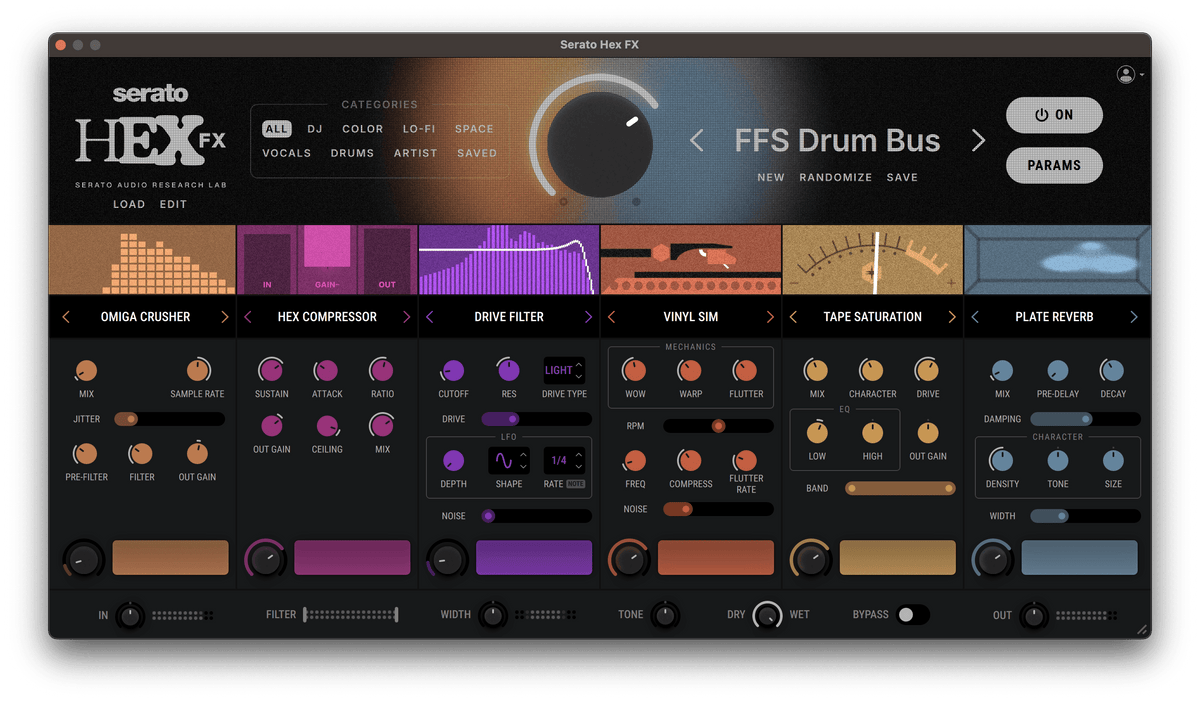The image size is (1200, 703).
Task: Click the EQ High knob
Action: coord(872,433)
